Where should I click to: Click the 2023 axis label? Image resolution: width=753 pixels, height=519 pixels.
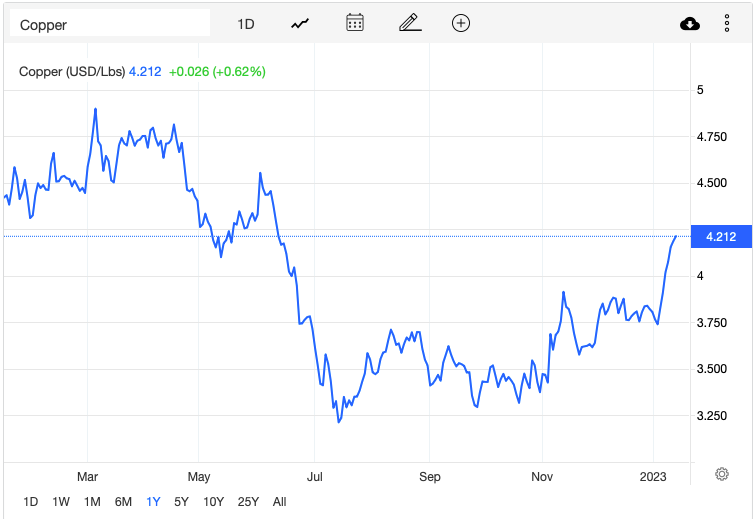(653, 477)
